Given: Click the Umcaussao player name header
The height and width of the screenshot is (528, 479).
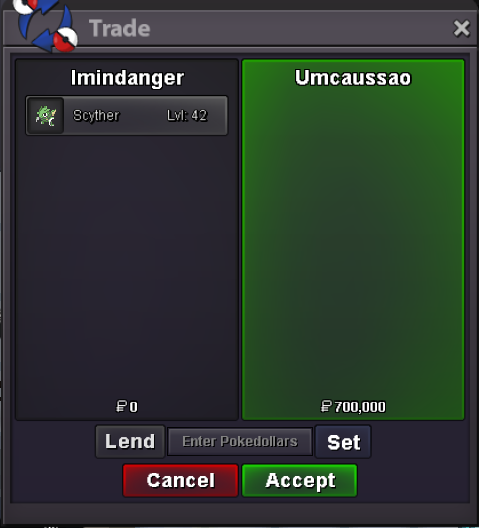Looking at the screenshot, I should [353, 77].
